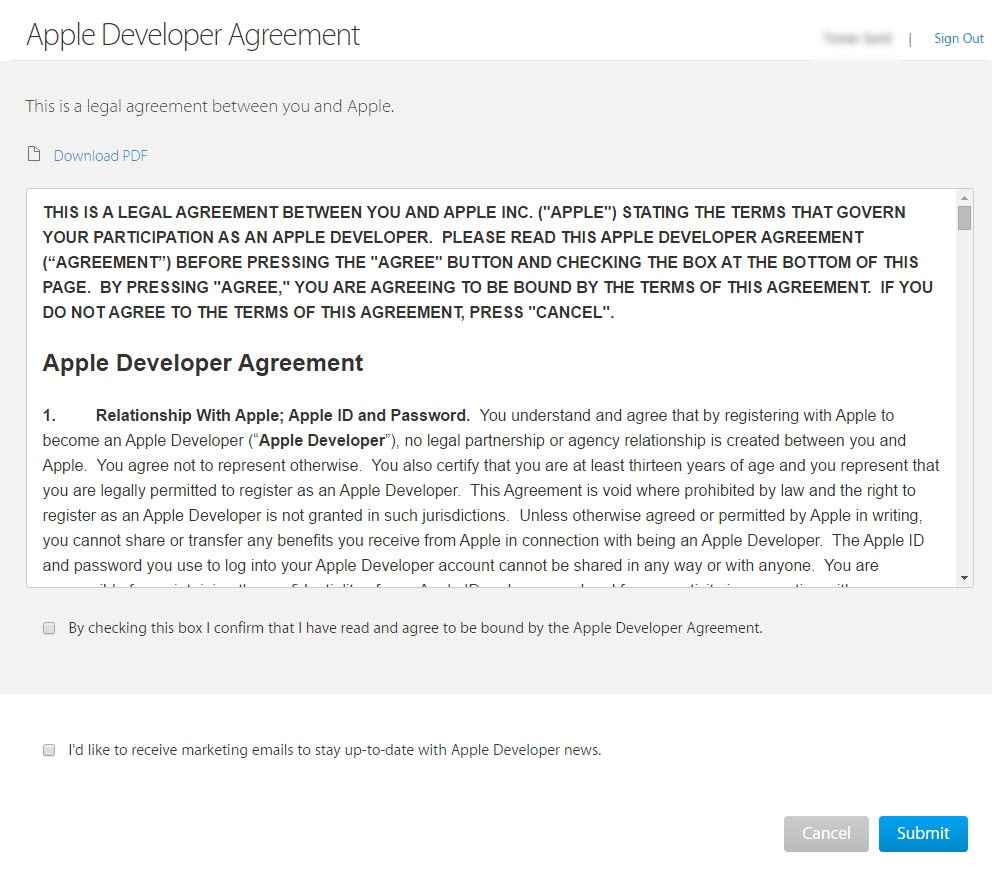The image size is (992, 870).
Task: Enable the marketing emails checkbox
Action: click(x=49, y=750)
